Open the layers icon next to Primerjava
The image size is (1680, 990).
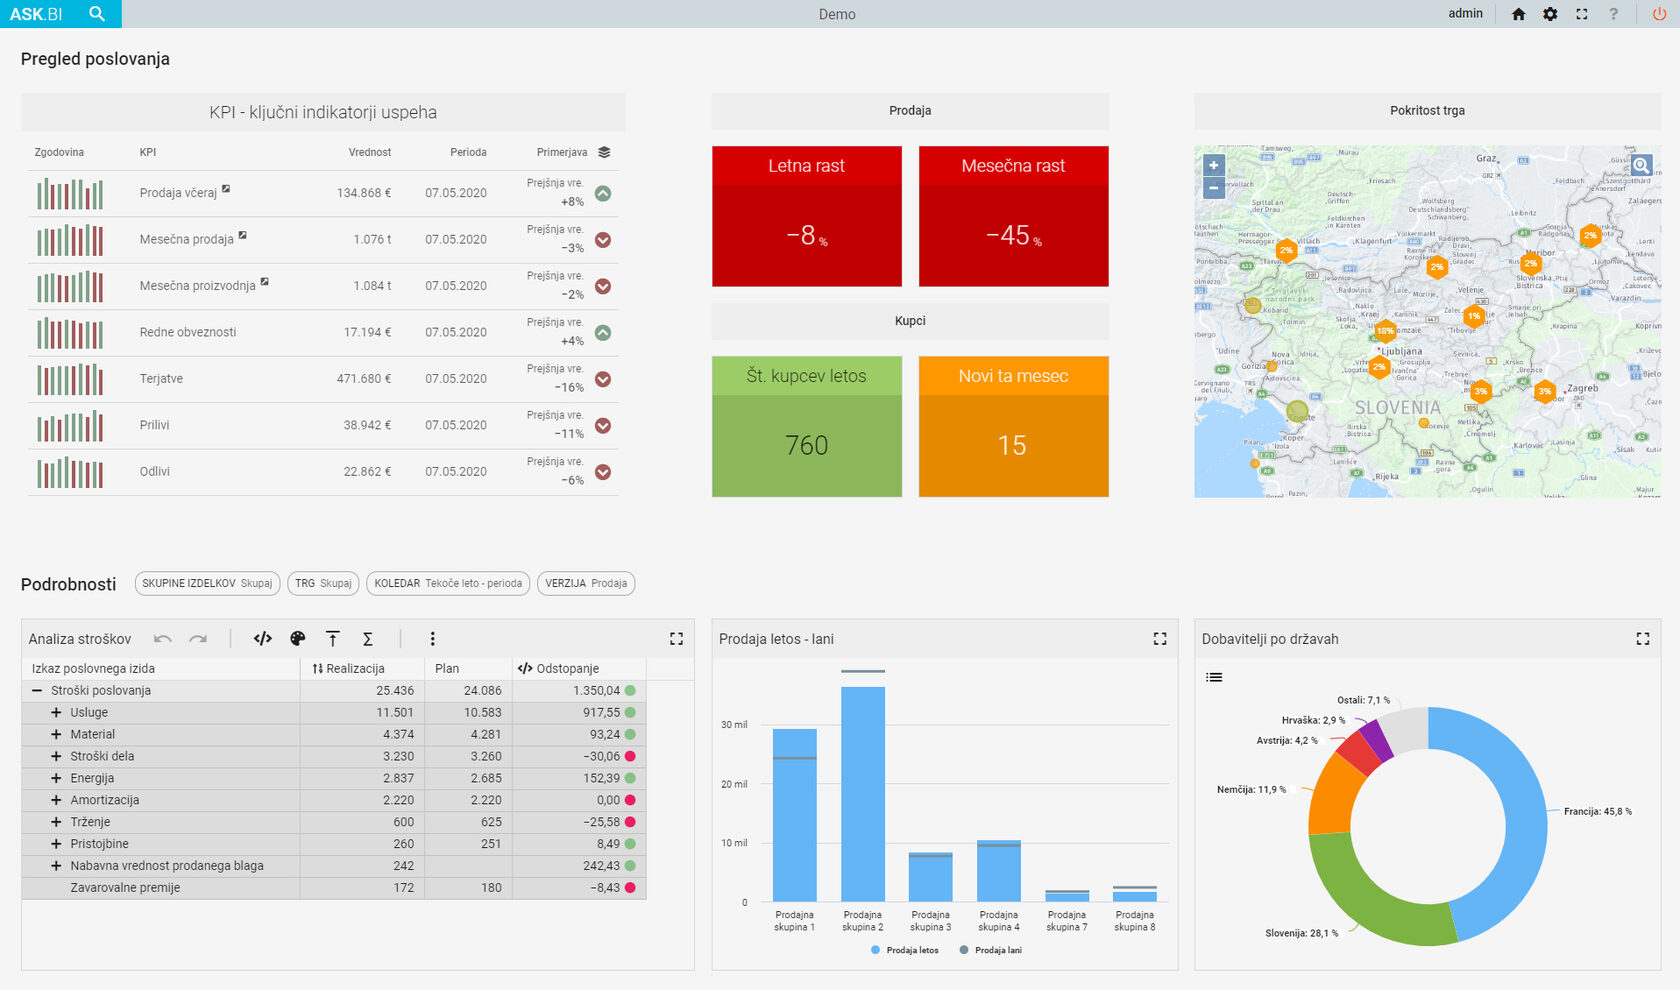click(604, 152)
